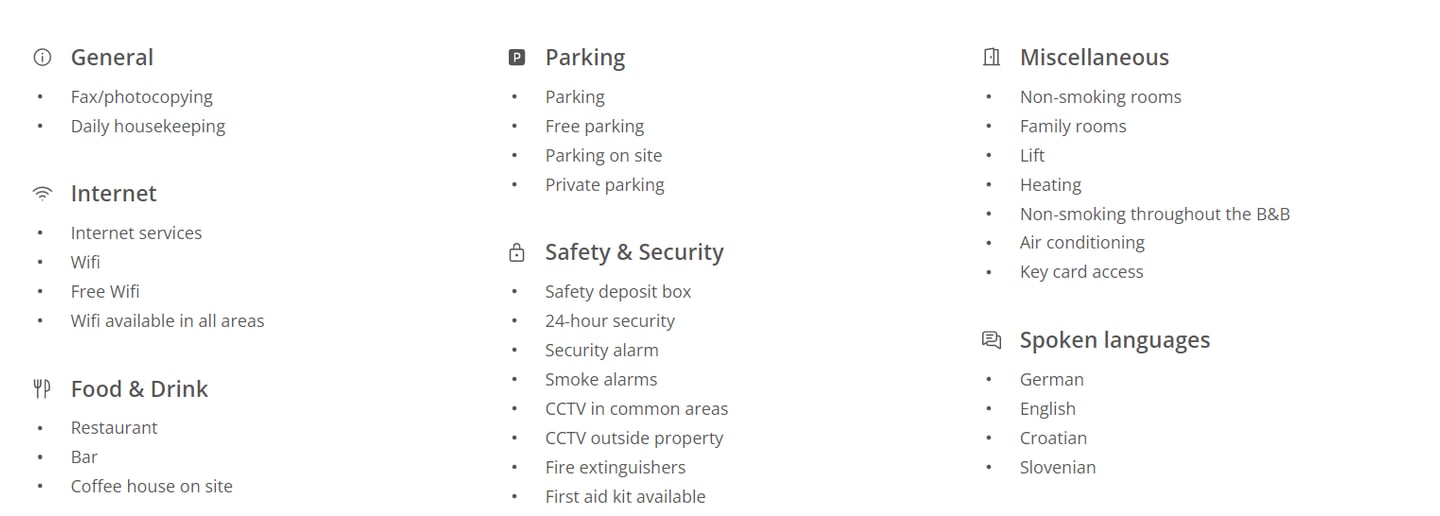Screen dimensions: 1440x516
Task: Select the Safety & Security heading
Action: 634,253
